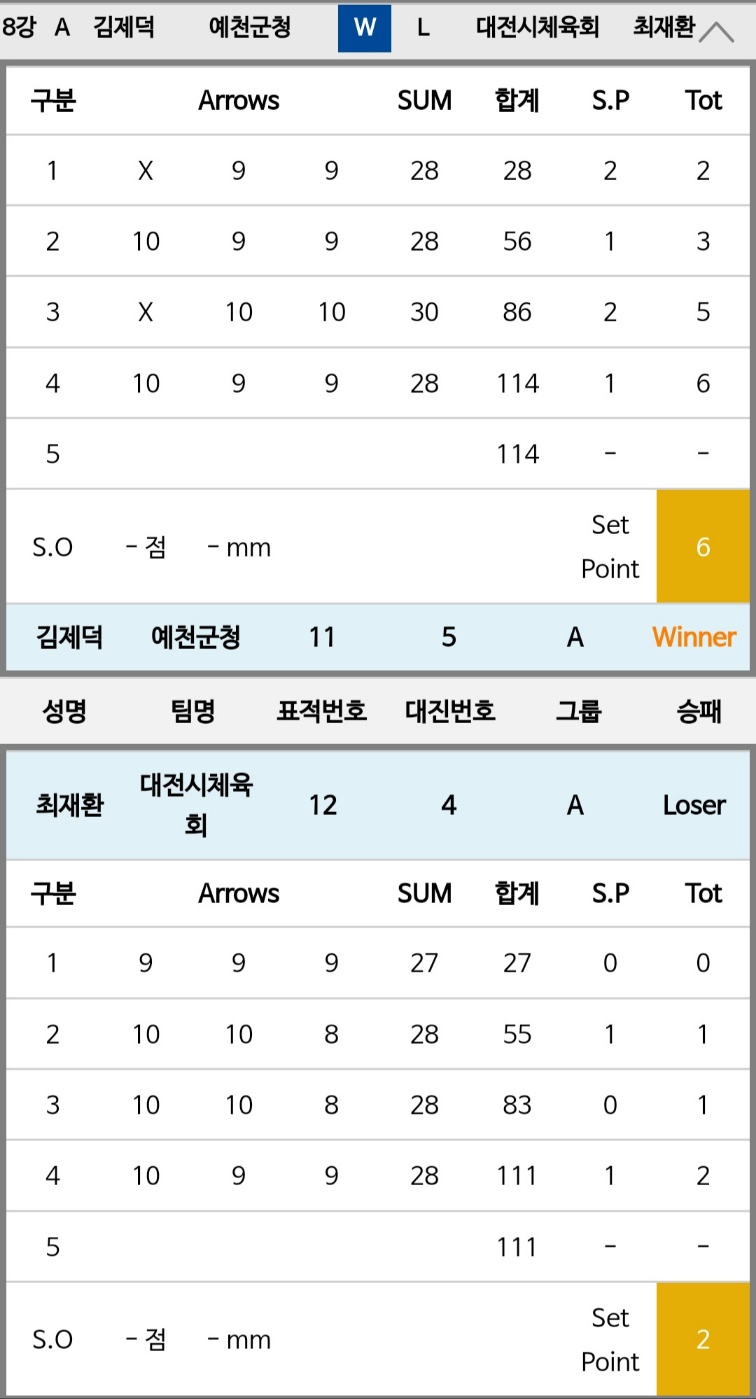Click the Loser label
Image resolution: width=756 pixels, height=1399 pixels.
pyautogui.click(x=694, y=805)
